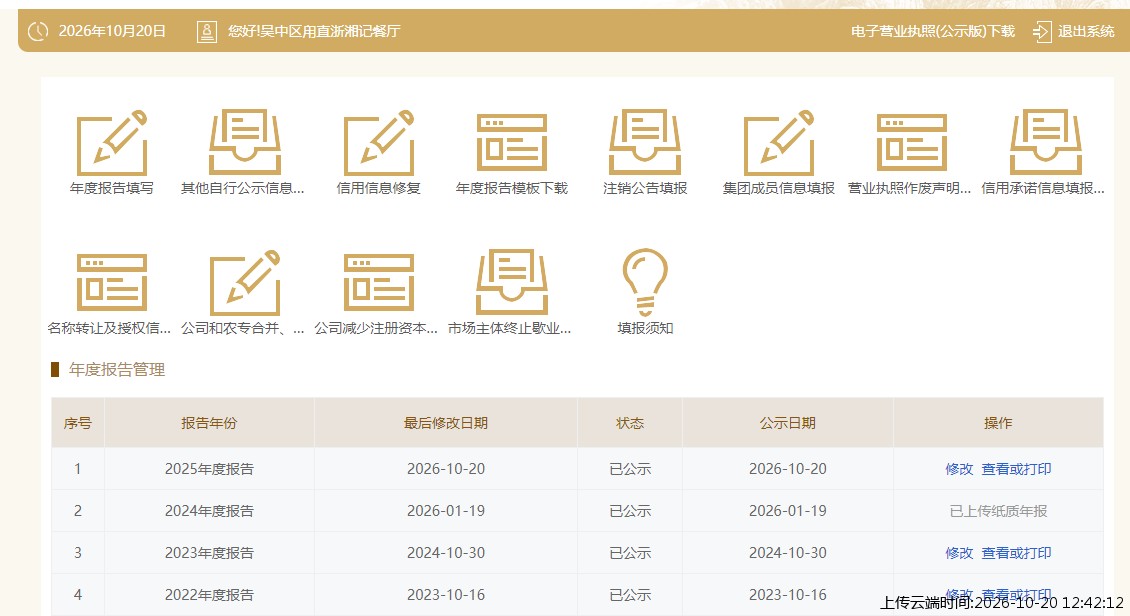
Task: Click 已公示 status in 2023年度报告 row
Action: coord(630,553)
